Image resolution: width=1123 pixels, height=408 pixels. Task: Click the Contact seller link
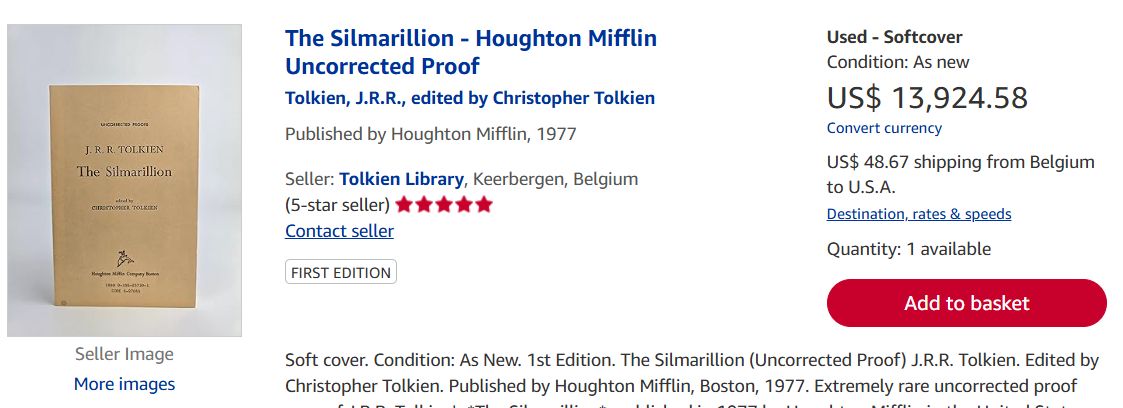point(339,231)
